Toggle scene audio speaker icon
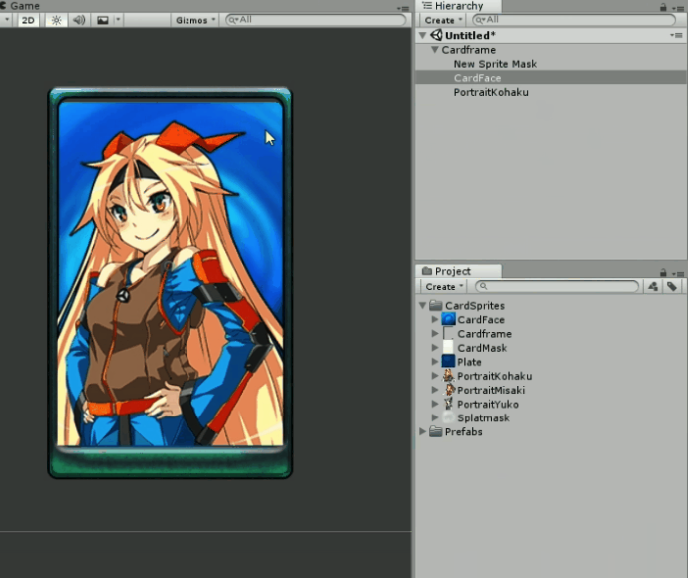The height and width of the screenshot is (578, 688). pyautogui.click(x=79, y=20)
